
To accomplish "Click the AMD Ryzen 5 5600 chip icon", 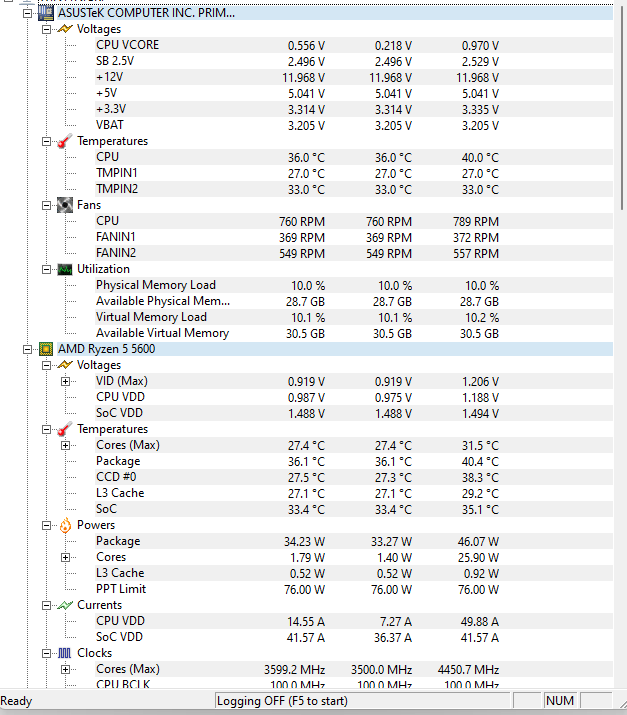I will pos(46,349).
